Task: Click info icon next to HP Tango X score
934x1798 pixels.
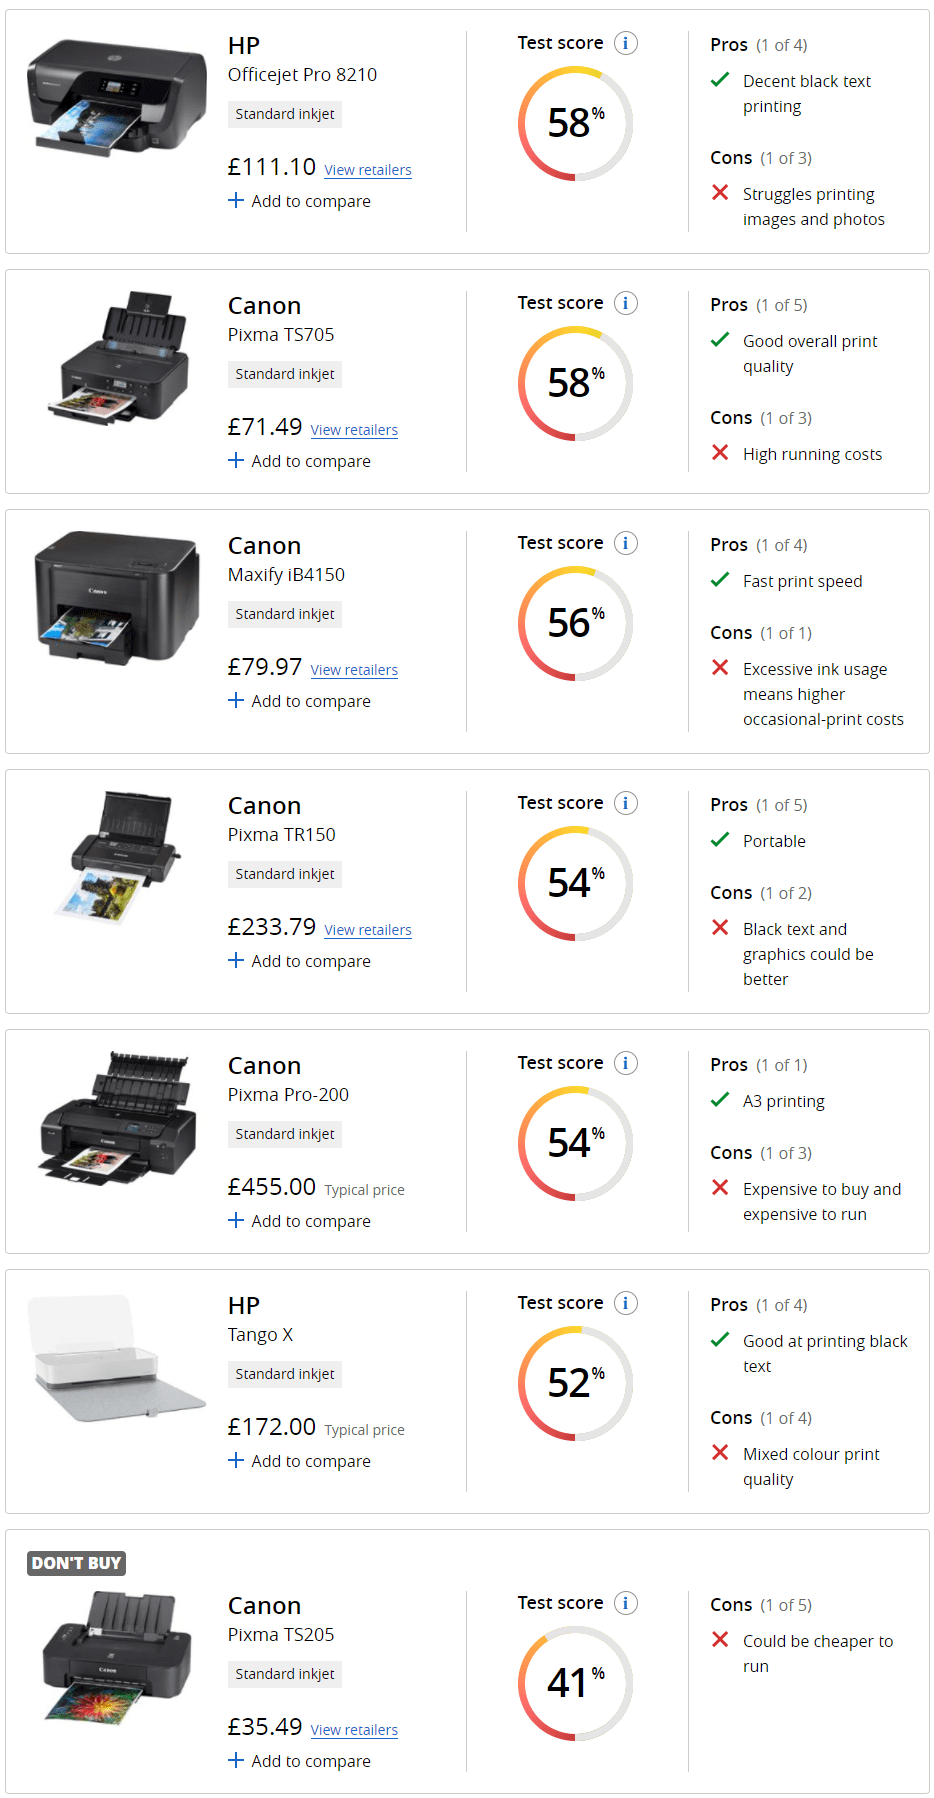Action: click(626, 1303)
